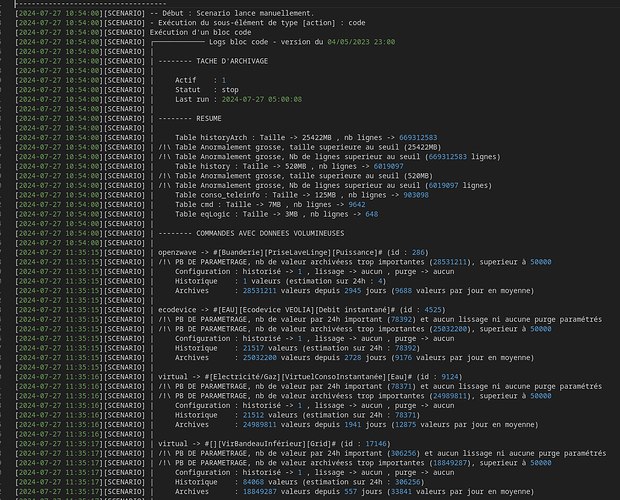Click '1941' jours value
This screenshot has width=620, height=500.
[x=352, y=425]
